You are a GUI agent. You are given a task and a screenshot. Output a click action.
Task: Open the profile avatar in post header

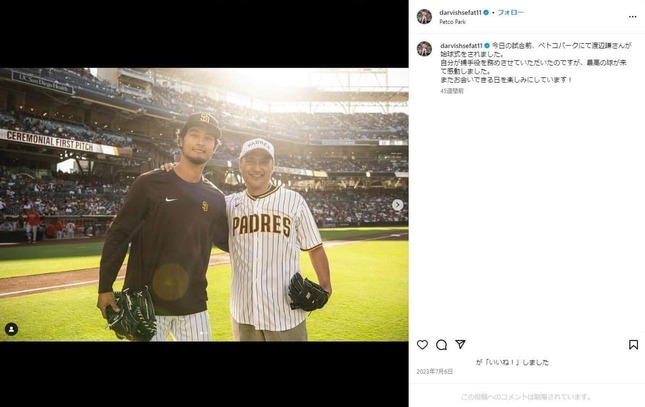[424, 16]
